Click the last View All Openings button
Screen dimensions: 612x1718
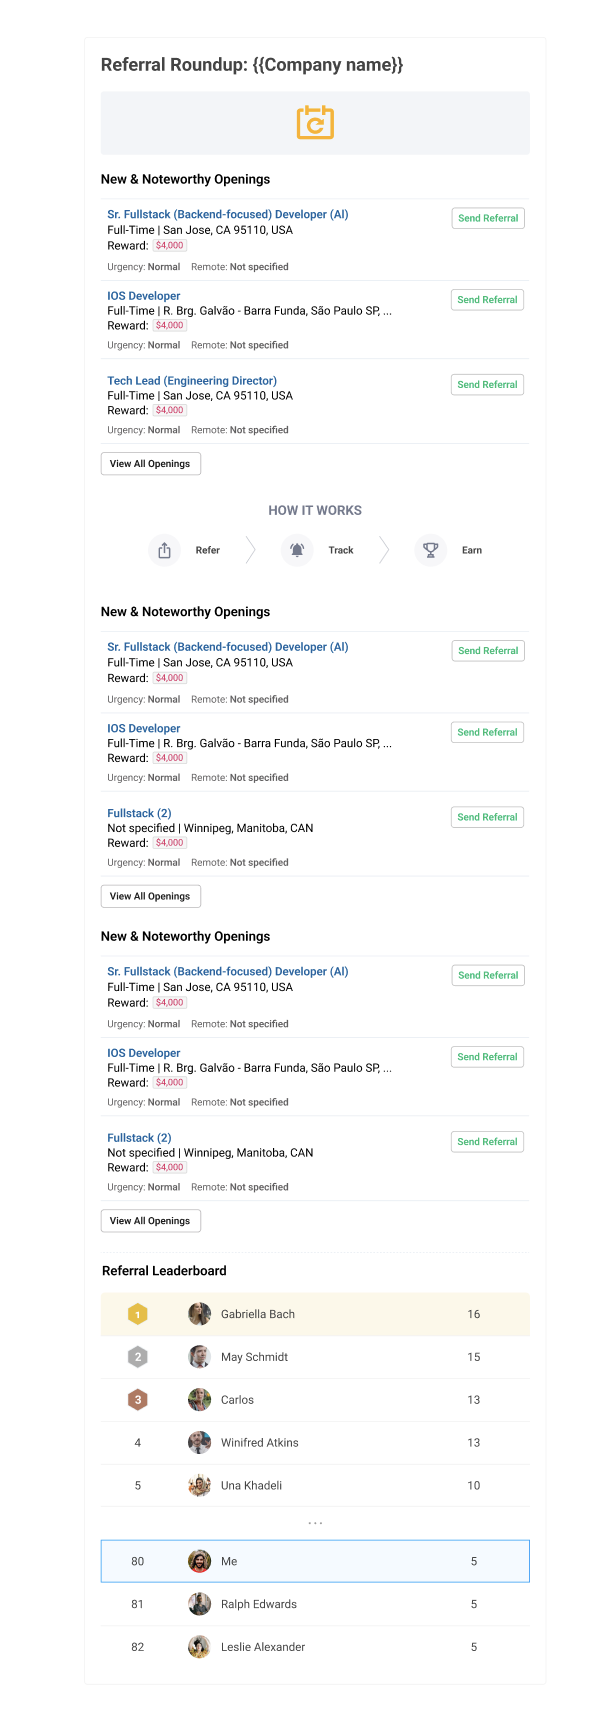pos(151,1221)
